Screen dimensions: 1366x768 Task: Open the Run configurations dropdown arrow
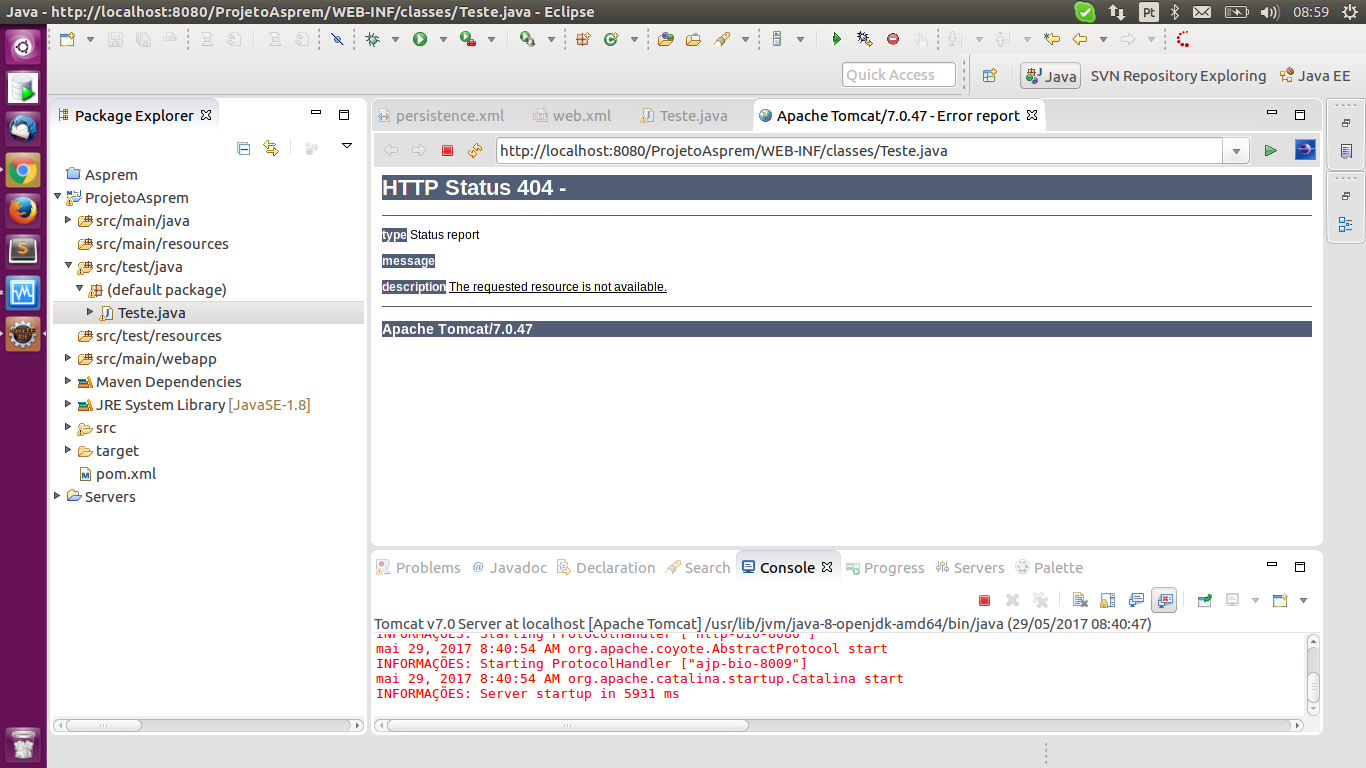pyautogui.click(x=443, y=39)
